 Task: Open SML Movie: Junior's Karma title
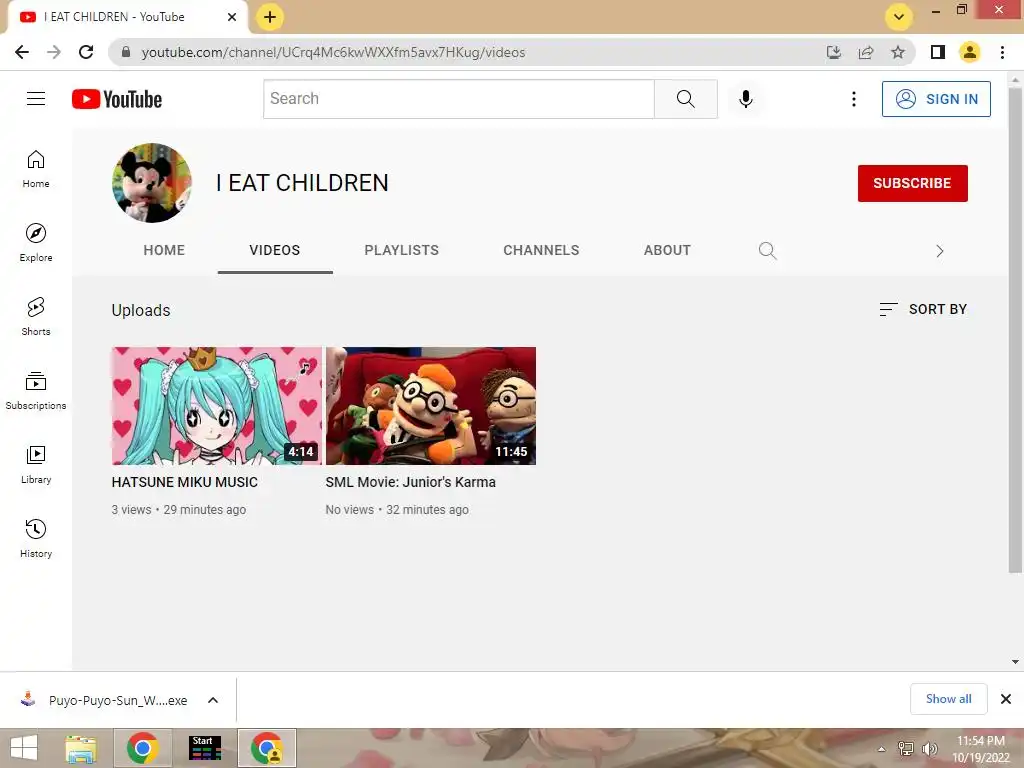click(411, 482)
